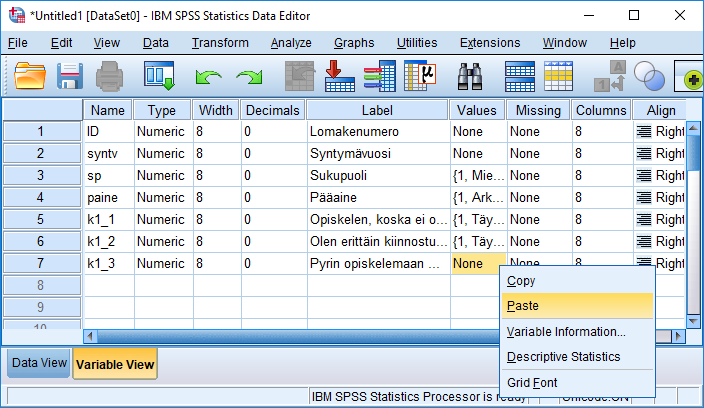Click the SPSS application icon in title bar
Image resolution: width=704 pixels, height=408 pixels.
17,15
